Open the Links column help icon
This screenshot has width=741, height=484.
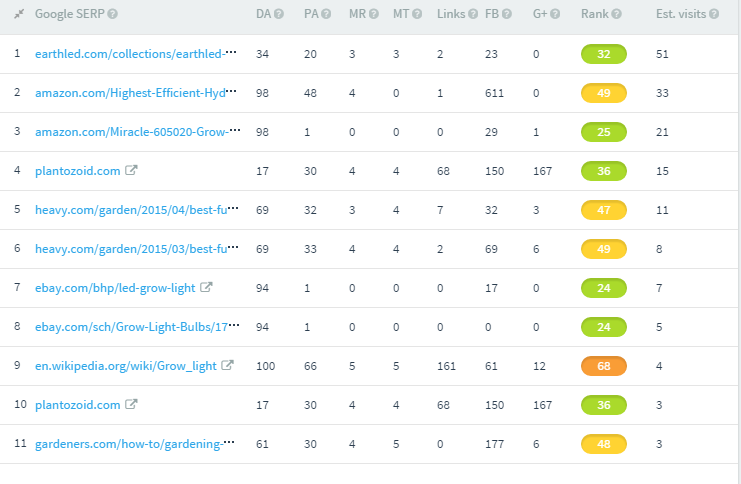[x=473, y=14]
